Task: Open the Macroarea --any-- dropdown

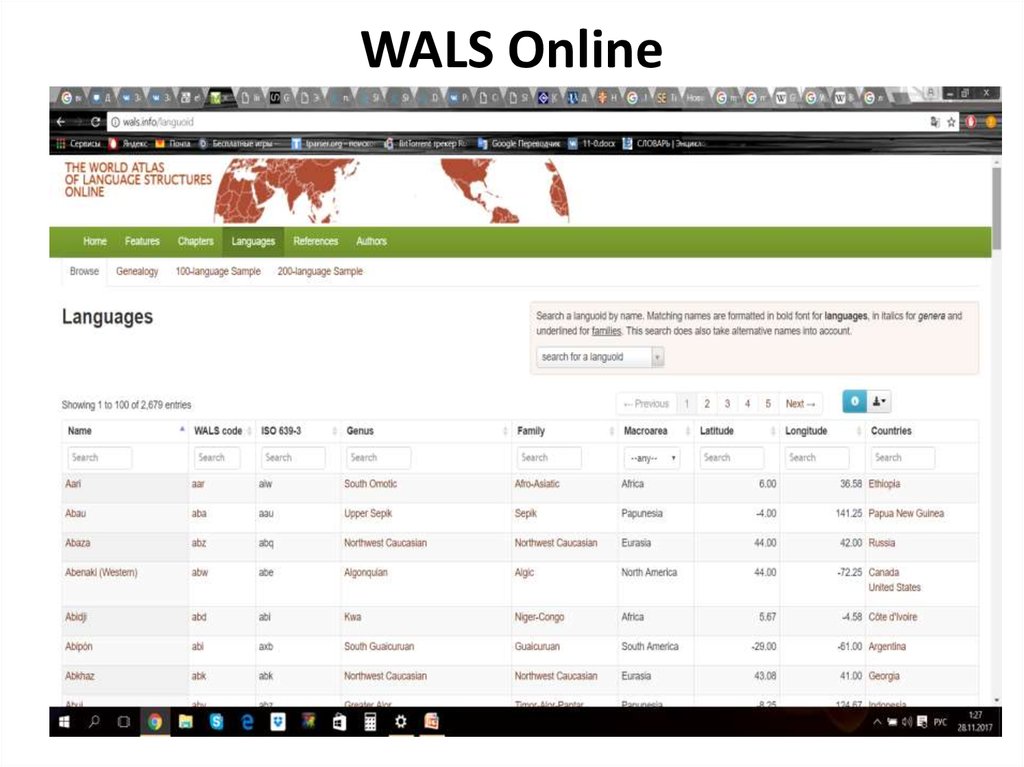Action: point(652,457)
